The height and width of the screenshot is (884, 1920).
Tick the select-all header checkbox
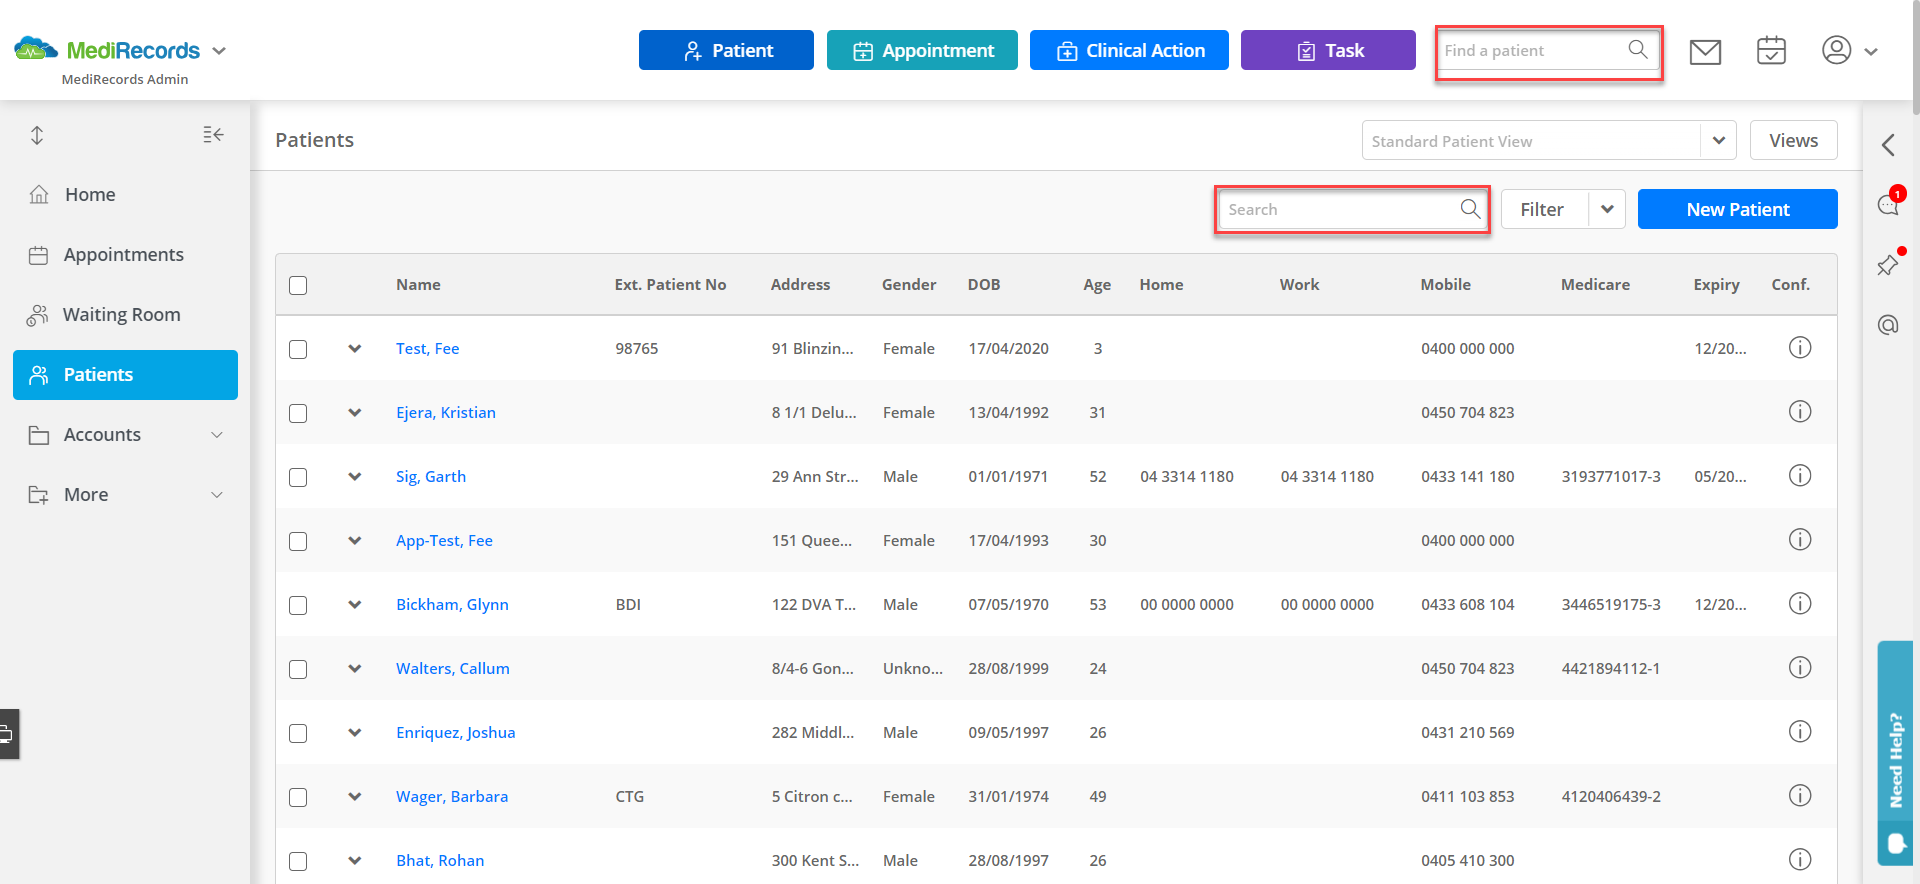point(298,285)
